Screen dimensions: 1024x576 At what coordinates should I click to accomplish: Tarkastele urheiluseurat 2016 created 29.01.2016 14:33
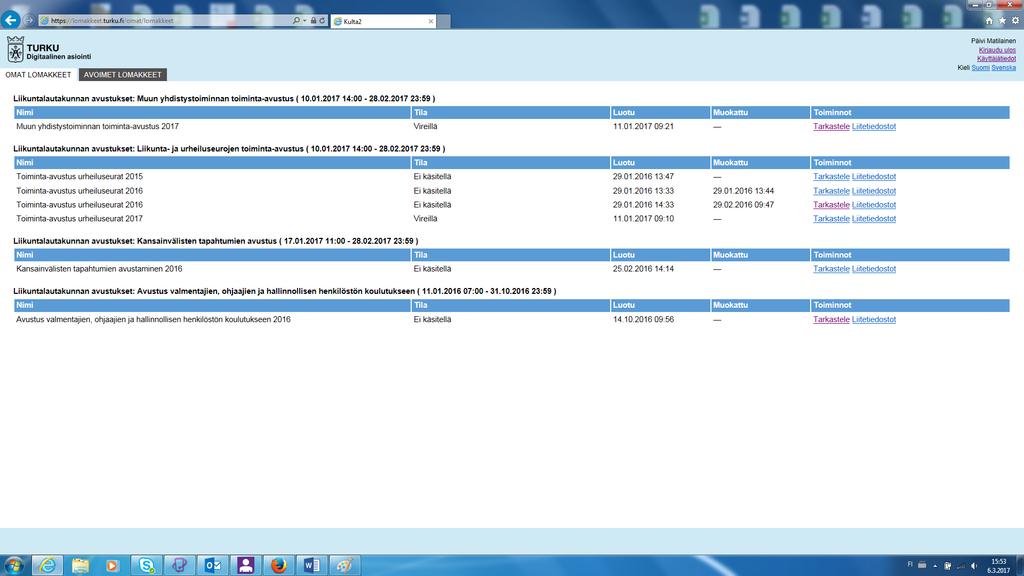pyautogui.click(x=831, y=205)
